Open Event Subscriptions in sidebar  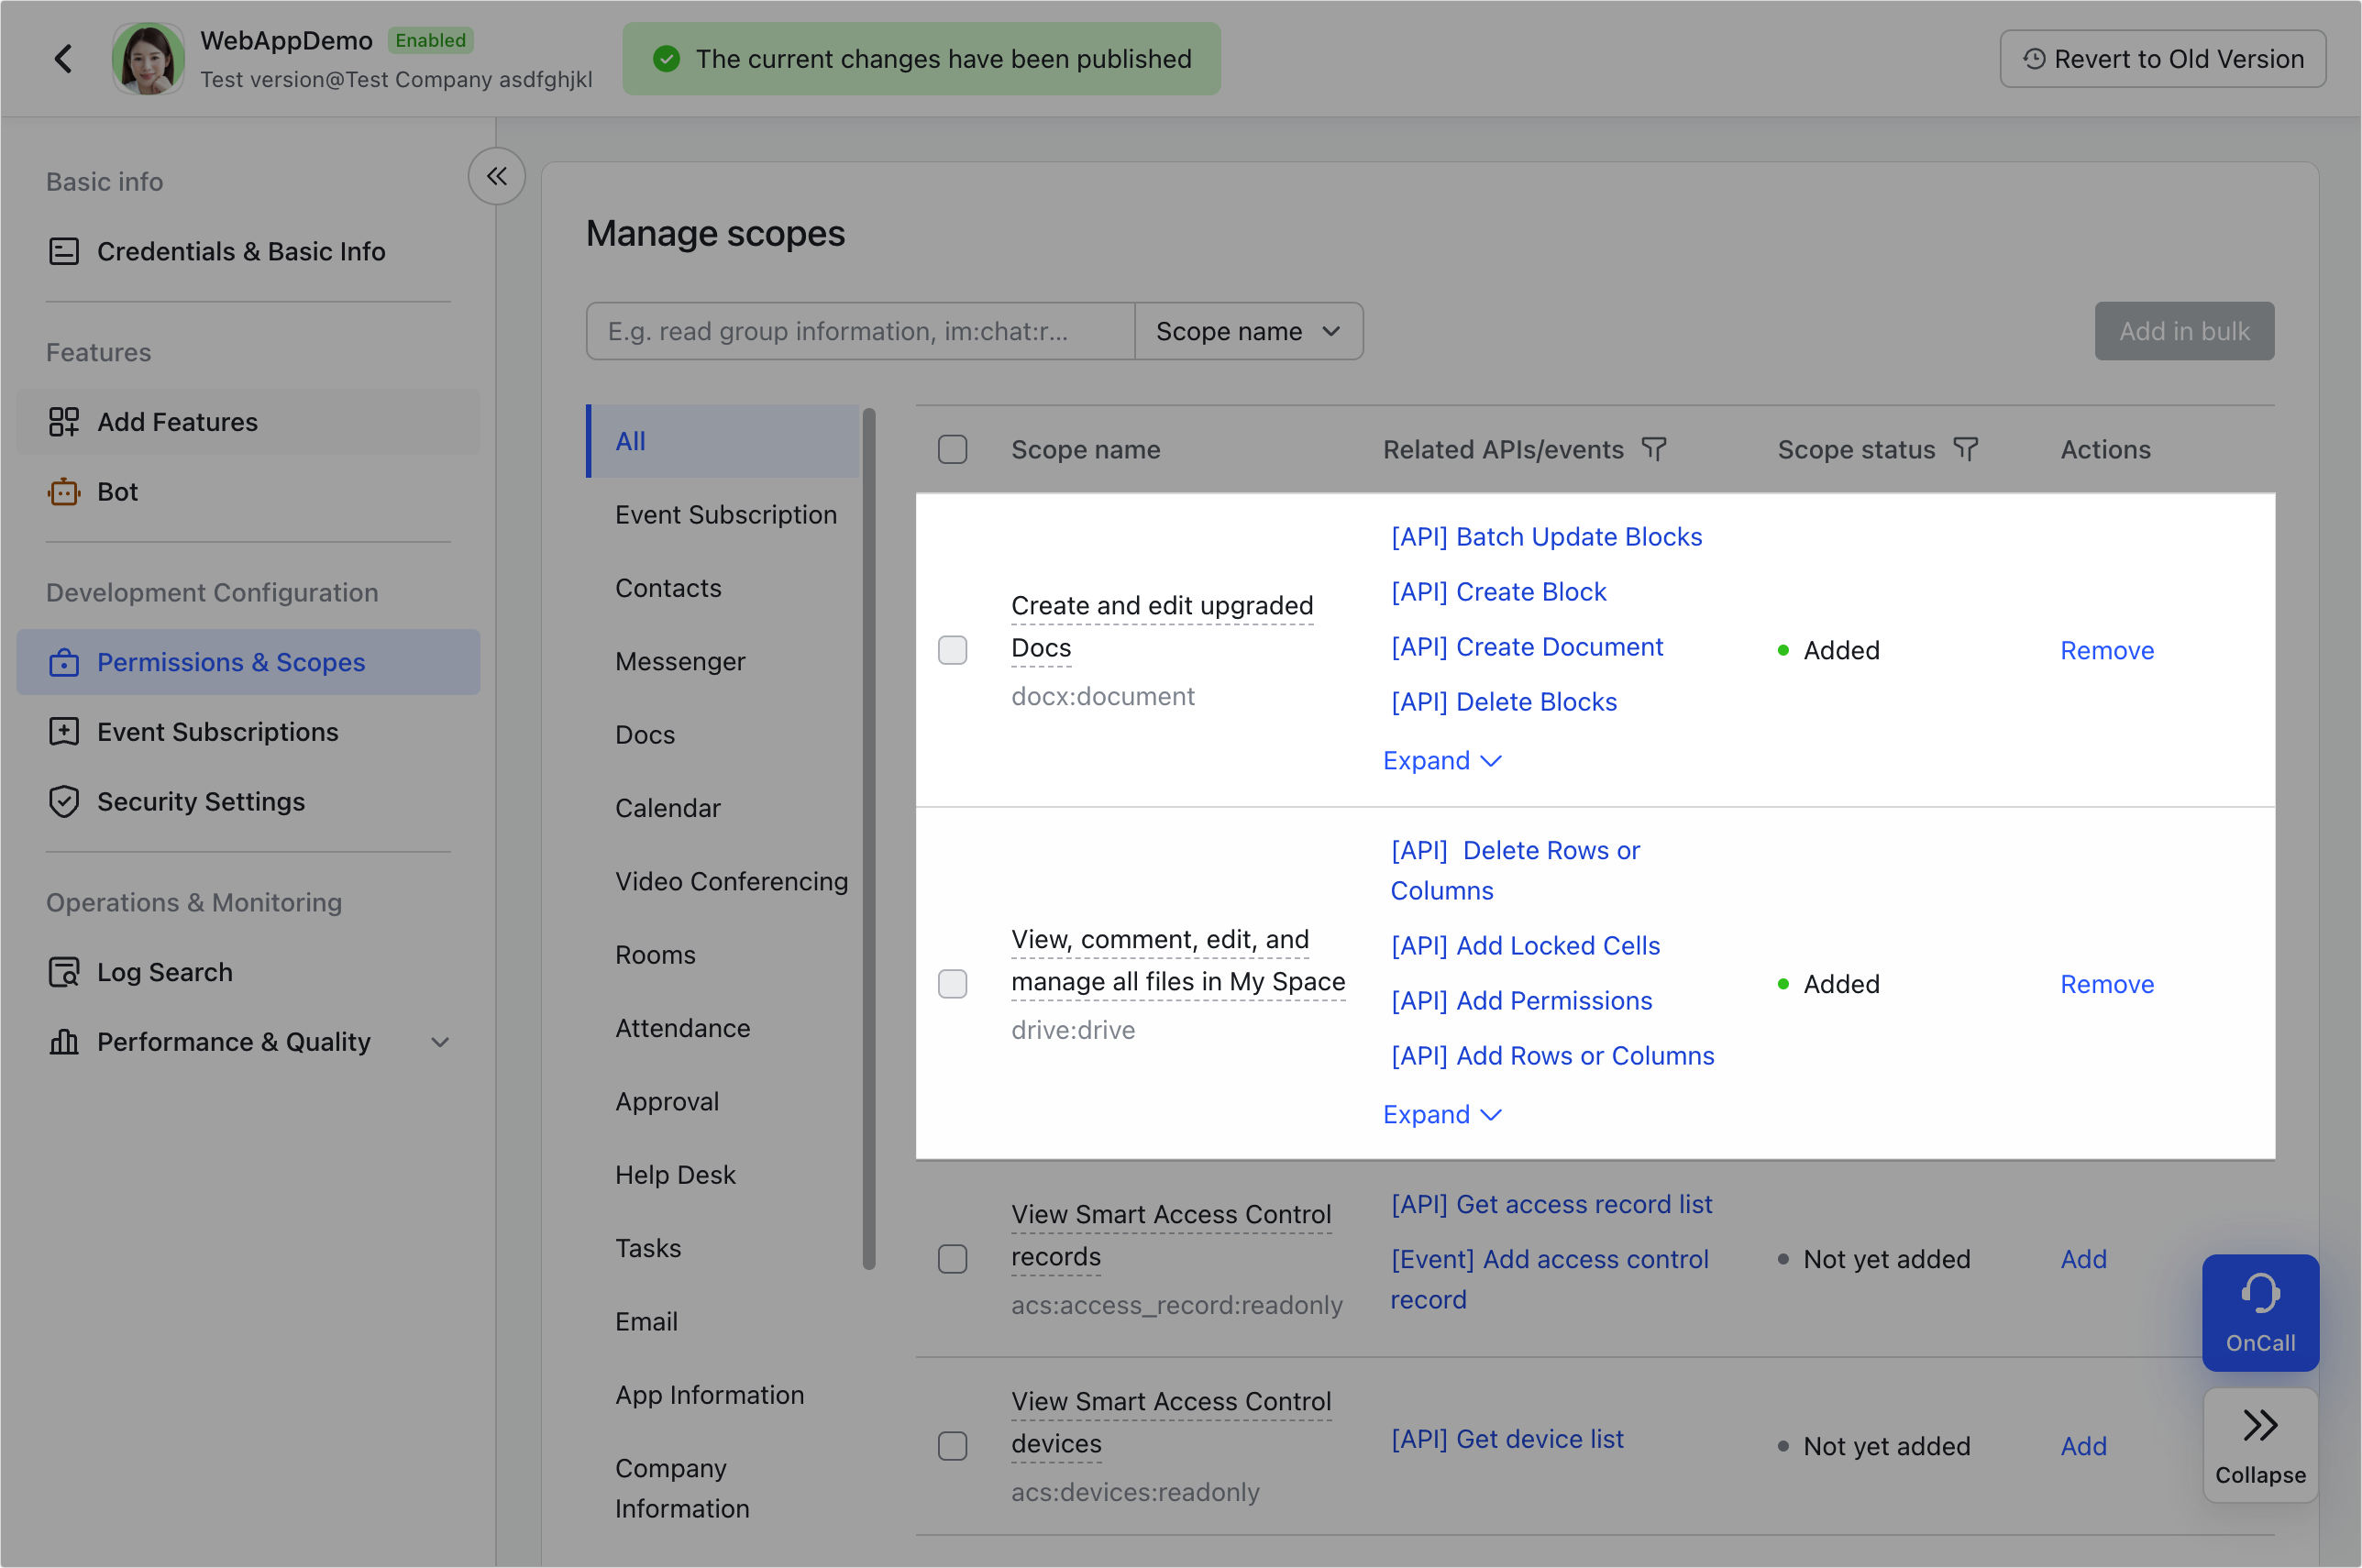[x=217, y=732]
